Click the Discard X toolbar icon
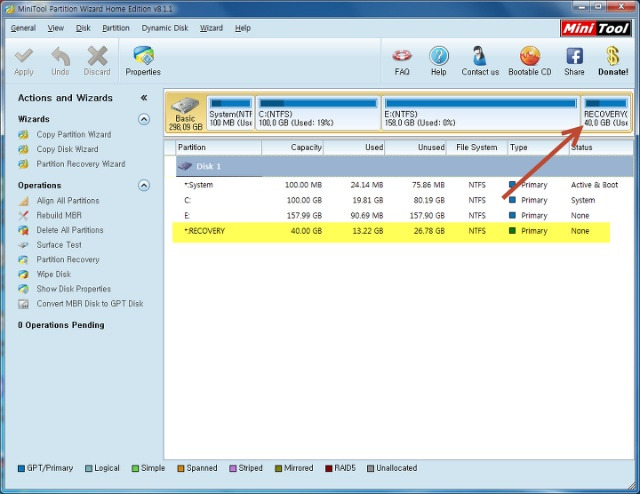 [x=97, y=56]
